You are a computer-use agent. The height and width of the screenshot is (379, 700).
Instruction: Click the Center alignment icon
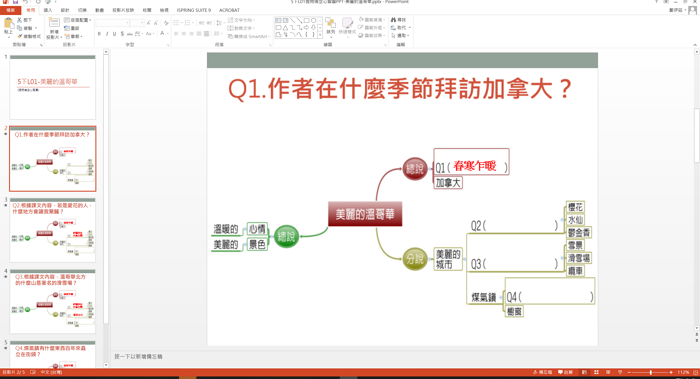tap(183, 33)
